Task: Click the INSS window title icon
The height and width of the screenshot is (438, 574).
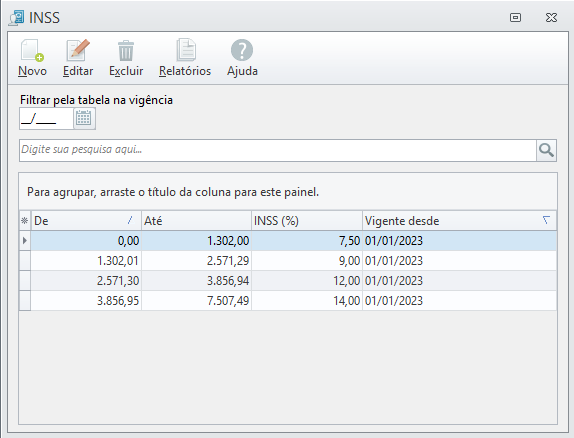Action: point(16,18)
